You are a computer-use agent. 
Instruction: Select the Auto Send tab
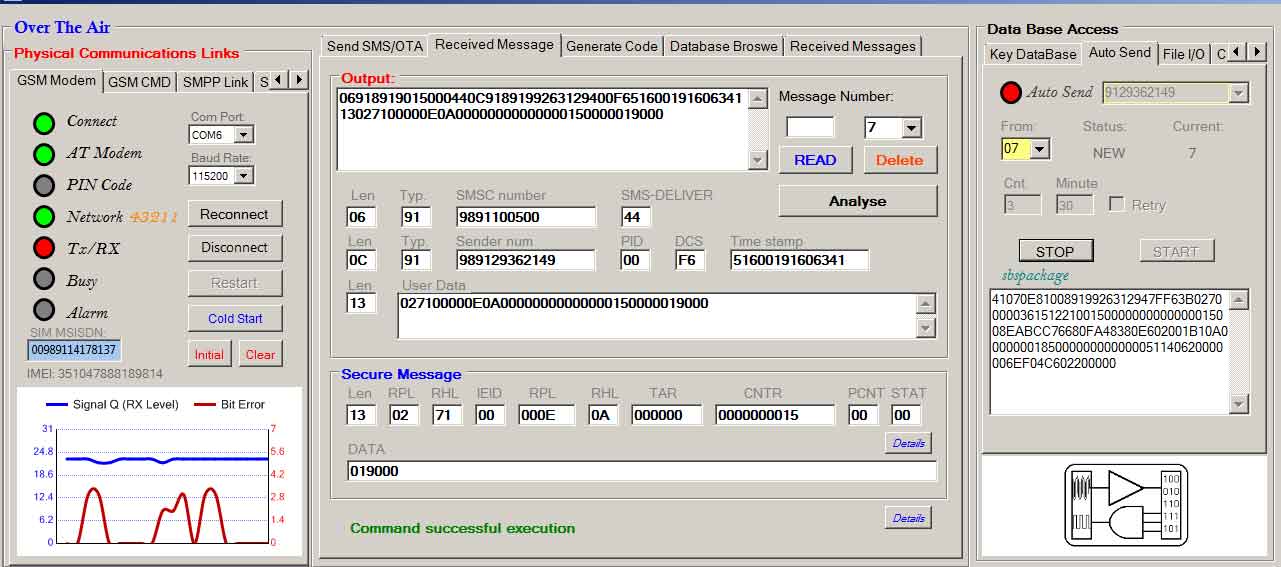tap(1120, 53)
